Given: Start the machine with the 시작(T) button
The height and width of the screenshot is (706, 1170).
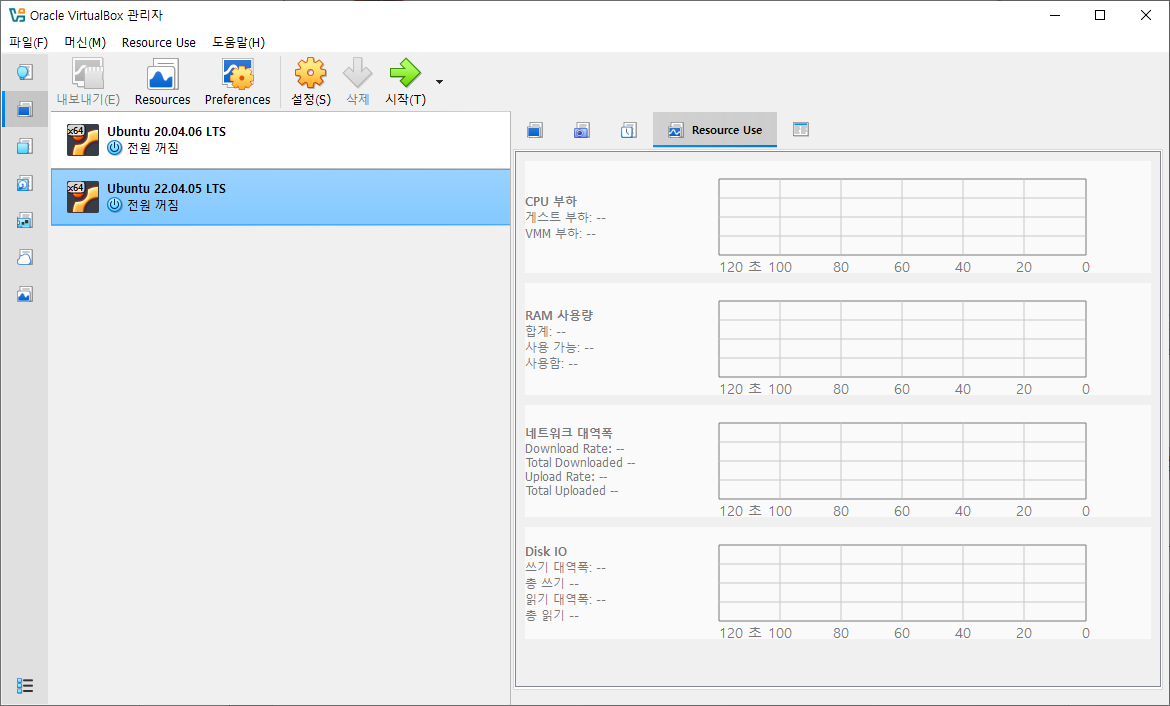Looking at the screenshot, I should click(x=405, y=81).
